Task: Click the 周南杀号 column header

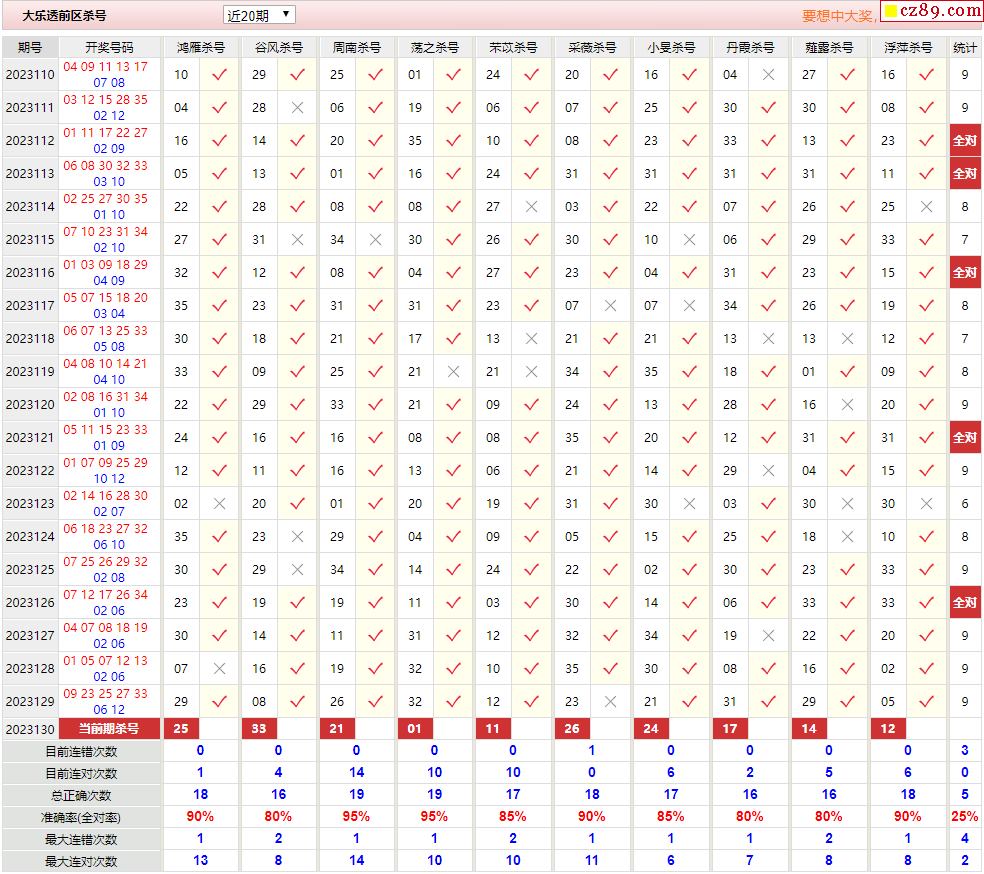Action: point(356,48)
